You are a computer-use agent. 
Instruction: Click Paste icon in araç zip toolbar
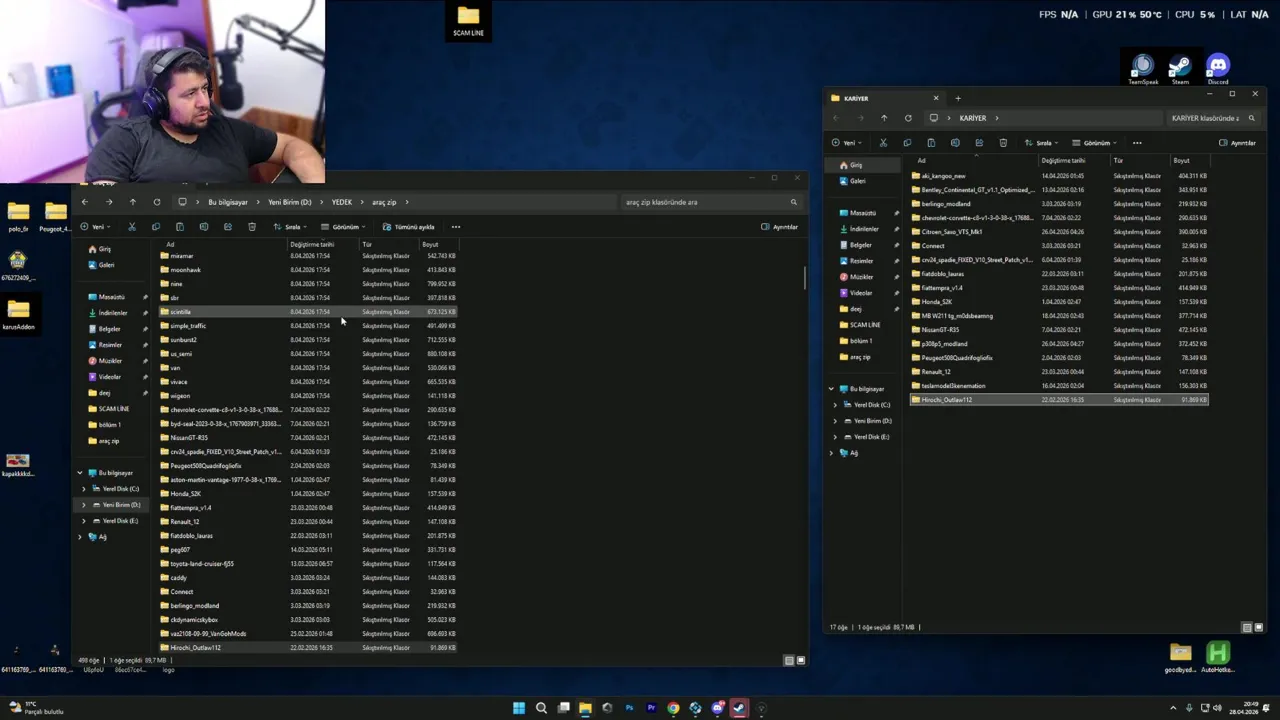180,227
